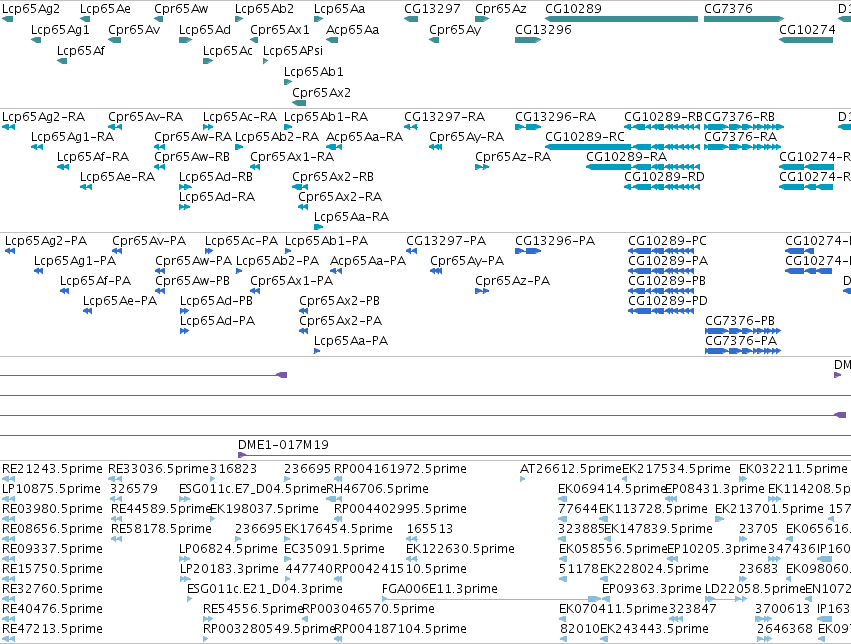Open the Lcp65Ad-RB transcript label
Image resolution: width=851 pixels, height=644 pixels.
tap(216, 177)
